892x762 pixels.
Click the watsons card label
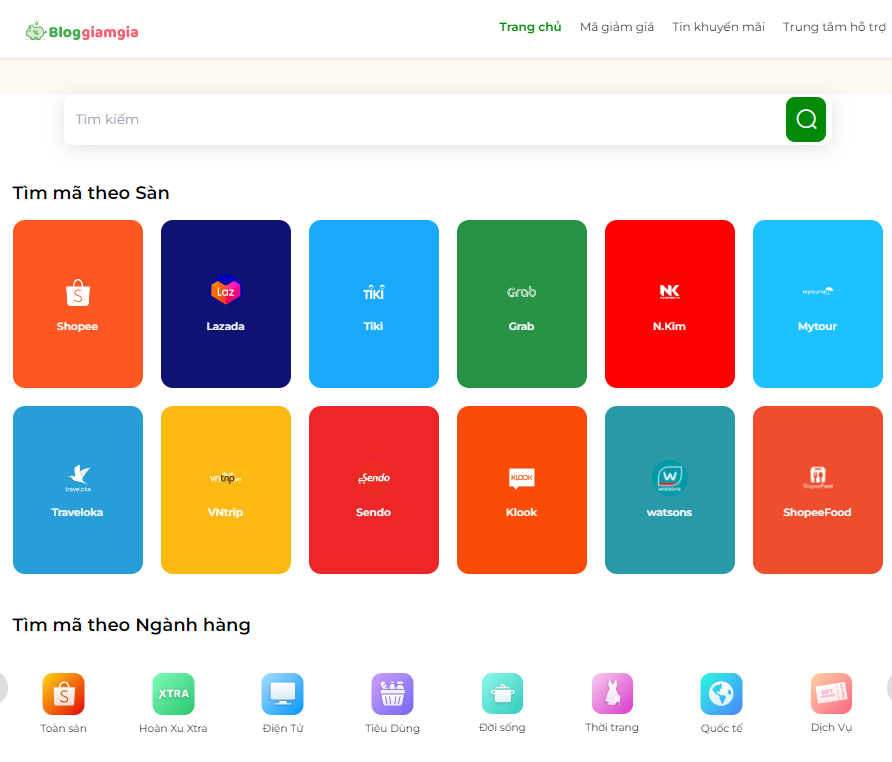(x=669, y=512)
